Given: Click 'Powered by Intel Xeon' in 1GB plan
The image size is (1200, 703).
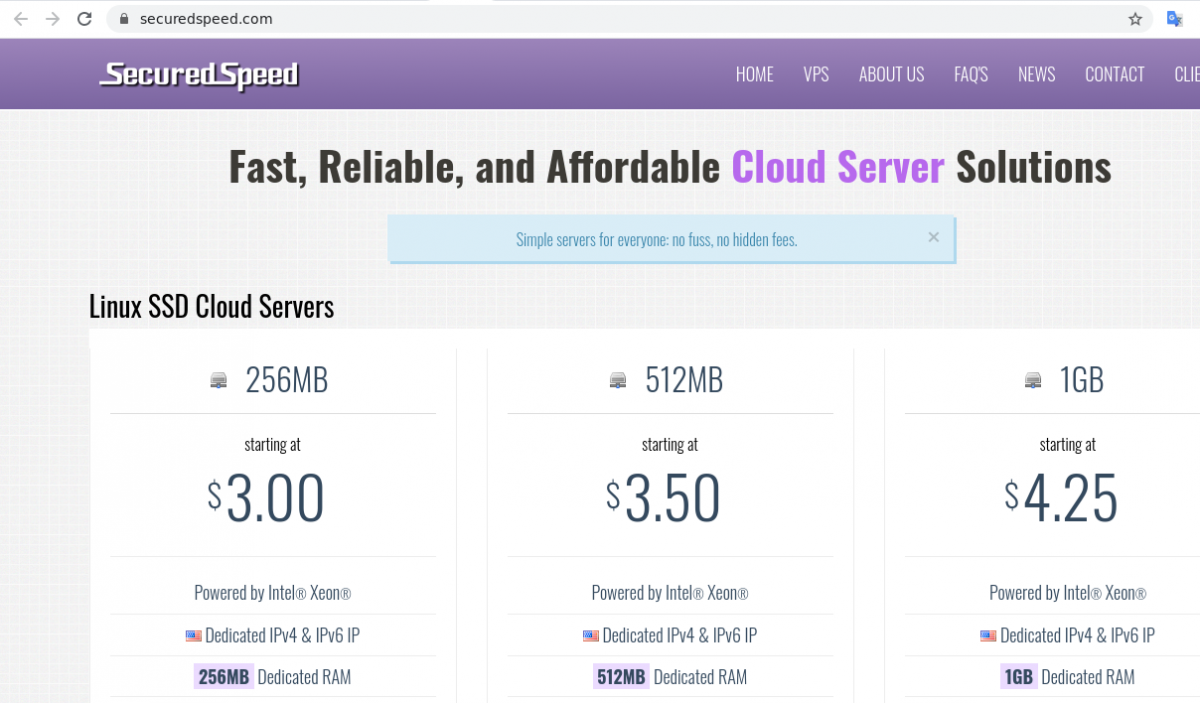Looking at the screenshot, I should (x=1068, y=593).
